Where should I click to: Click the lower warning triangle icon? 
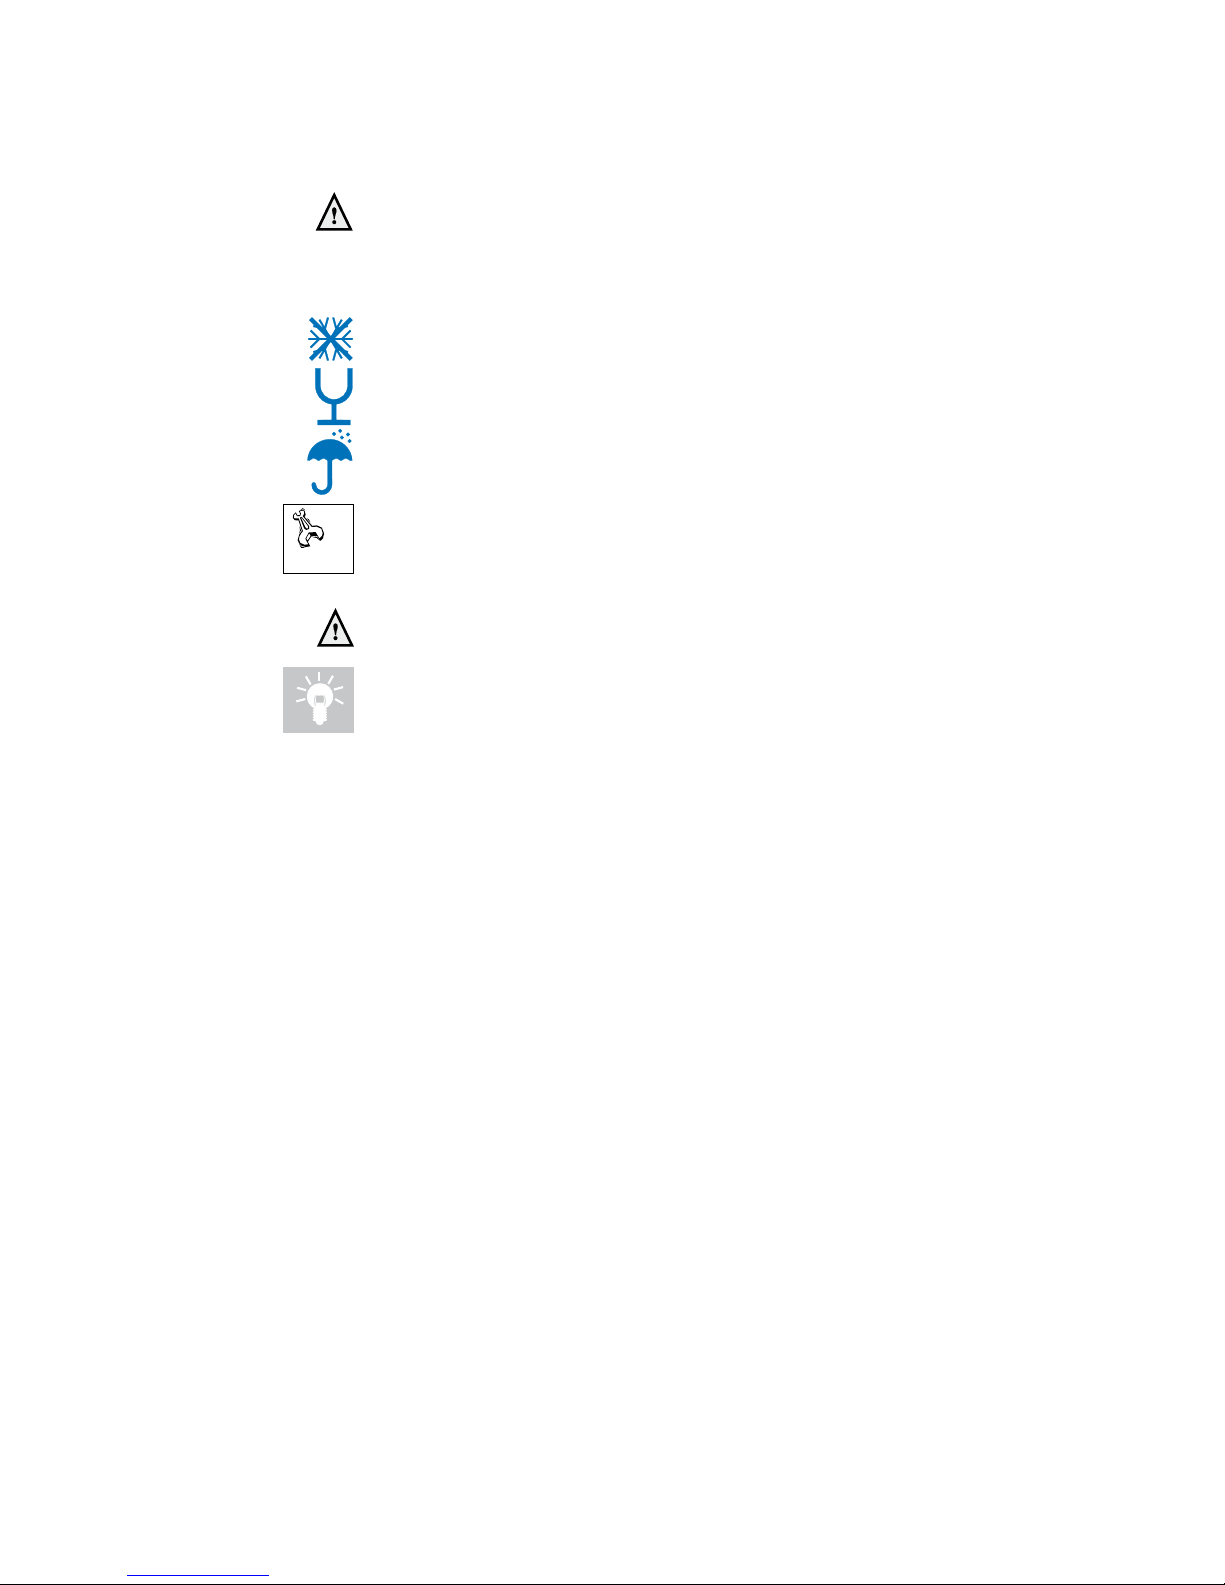[335, 629]
